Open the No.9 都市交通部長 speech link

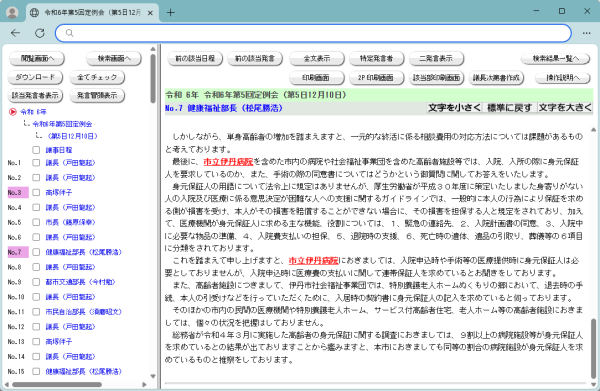tap(80, 282)
